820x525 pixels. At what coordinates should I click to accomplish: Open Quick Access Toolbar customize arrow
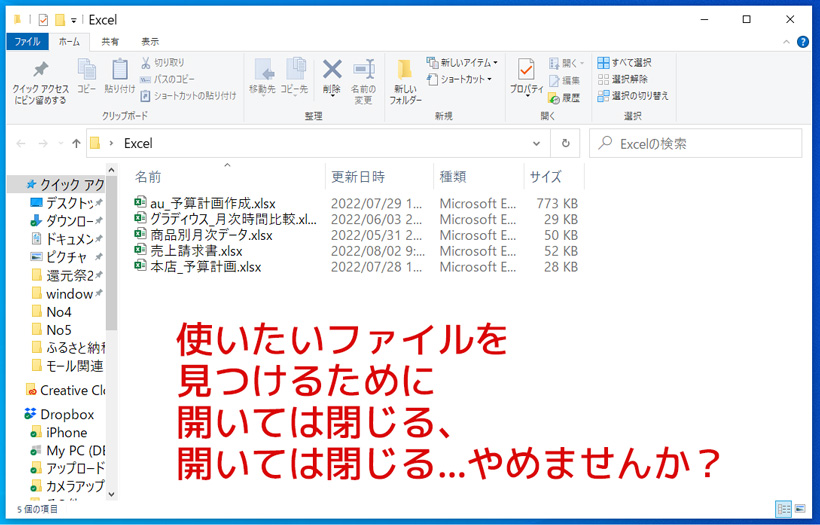[x=74, y=20]
